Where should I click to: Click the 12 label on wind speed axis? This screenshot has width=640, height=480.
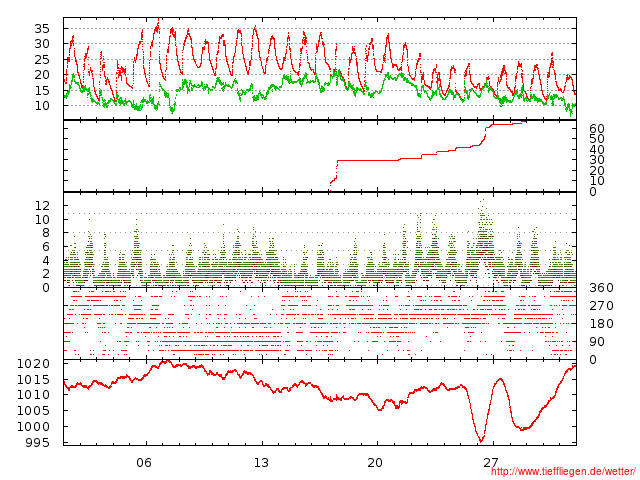click(42, 205)
